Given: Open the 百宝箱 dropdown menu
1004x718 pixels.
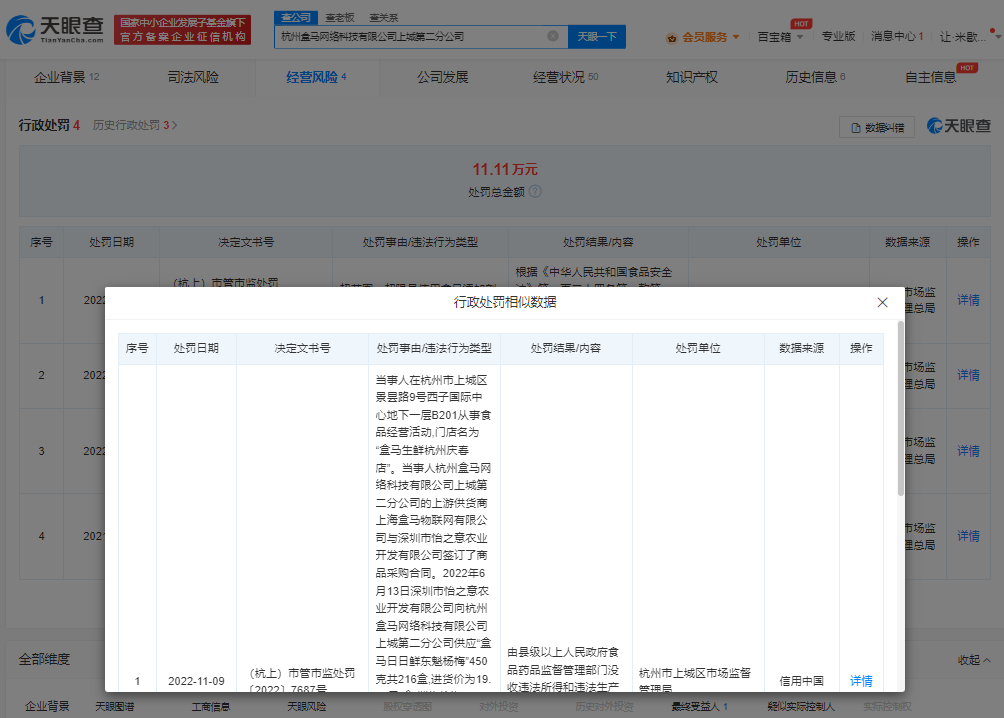Looking at the screenshot, I should pyautogui.click(x=779, y=37).
